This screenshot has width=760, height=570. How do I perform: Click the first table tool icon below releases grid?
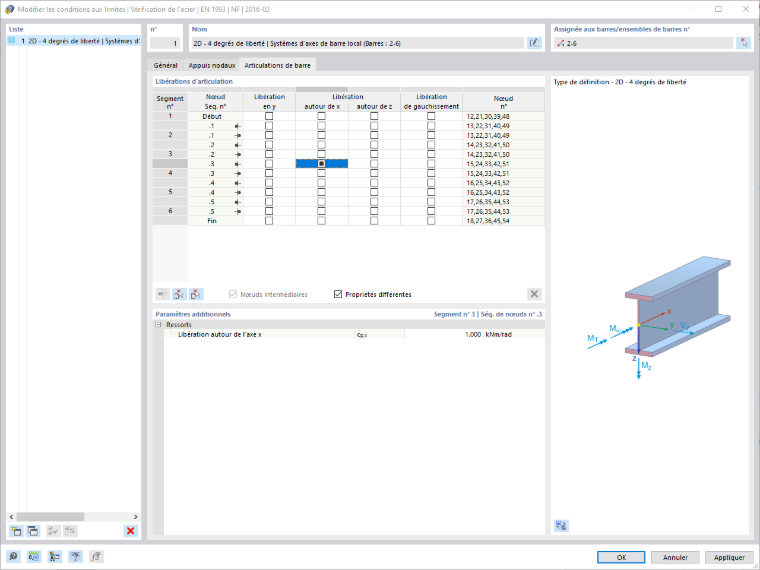[x=163, y=294]
